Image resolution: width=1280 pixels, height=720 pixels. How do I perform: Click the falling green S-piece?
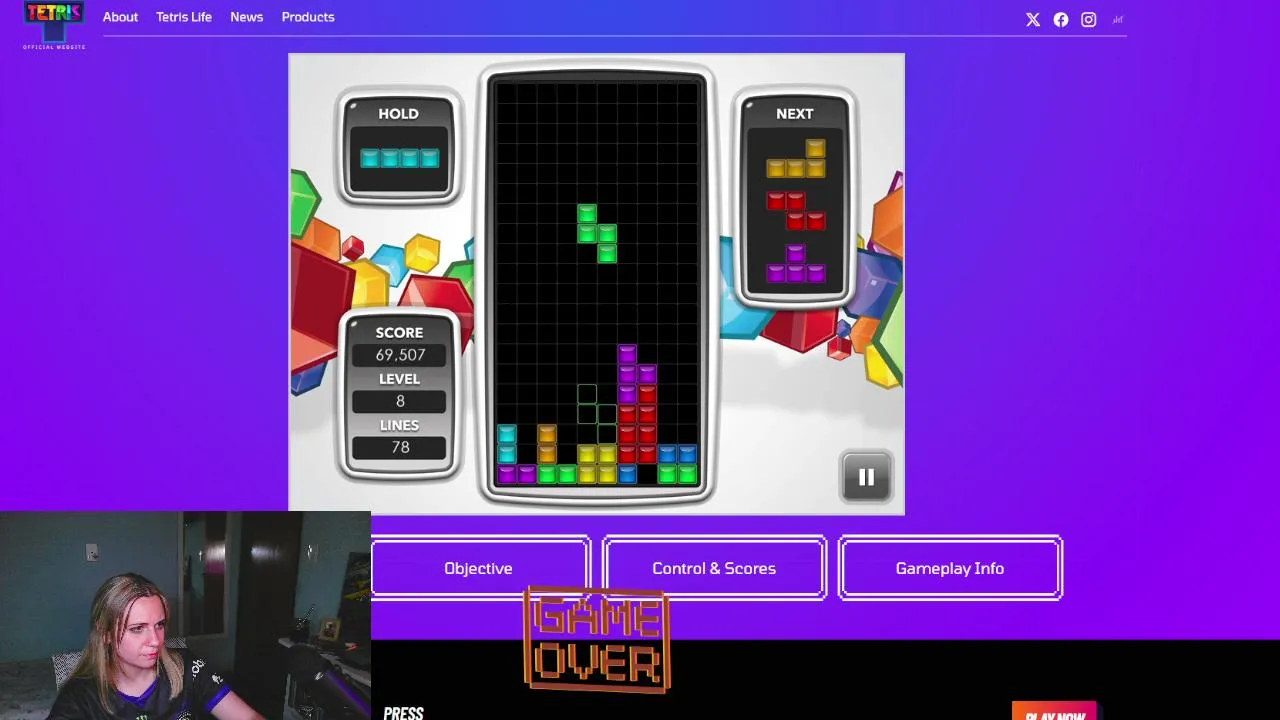tap(596, 234)
